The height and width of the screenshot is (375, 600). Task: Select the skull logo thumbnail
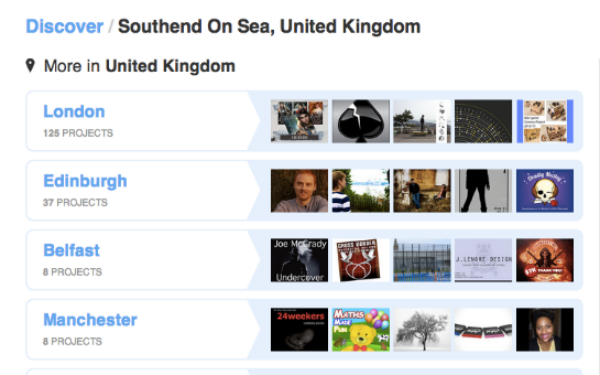click(545, 191)
